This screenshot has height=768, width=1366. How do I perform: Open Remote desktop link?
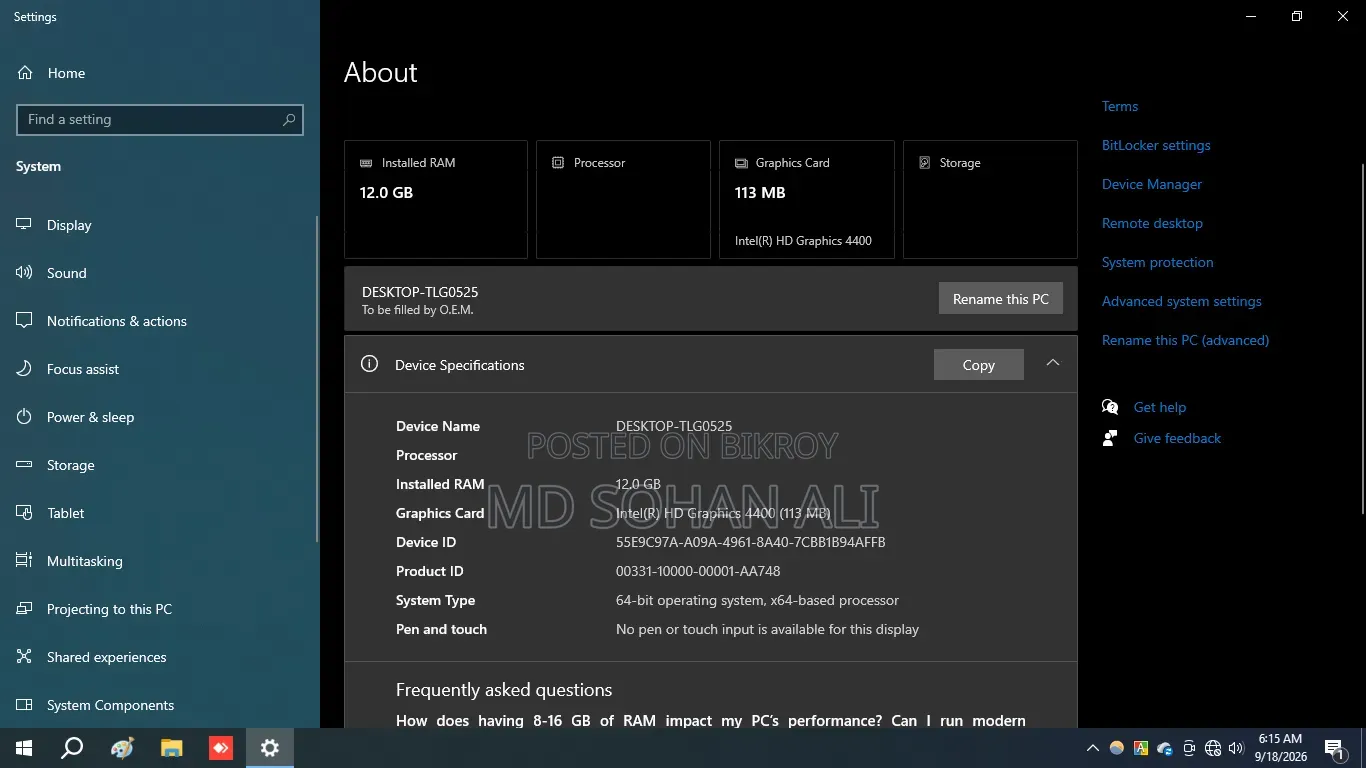(x=1152, y=223)
